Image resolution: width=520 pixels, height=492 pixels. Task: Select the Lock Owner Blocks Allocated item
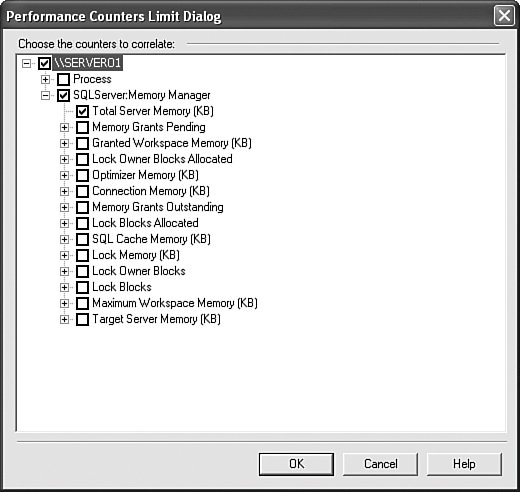(x=162, y=159)
